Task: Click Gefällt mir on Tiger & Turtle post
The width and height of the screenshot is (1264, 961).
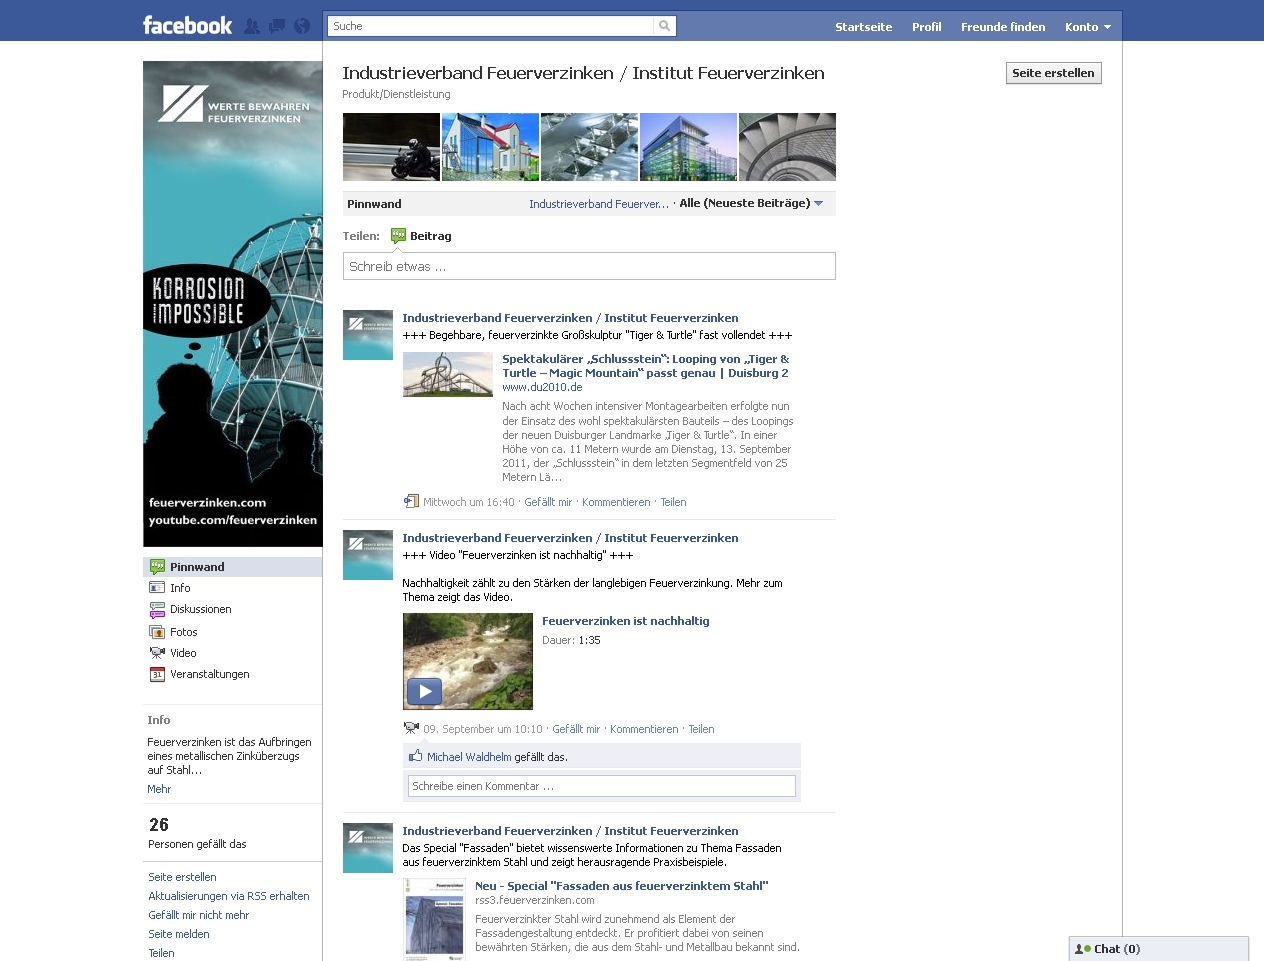Action: 548,502
